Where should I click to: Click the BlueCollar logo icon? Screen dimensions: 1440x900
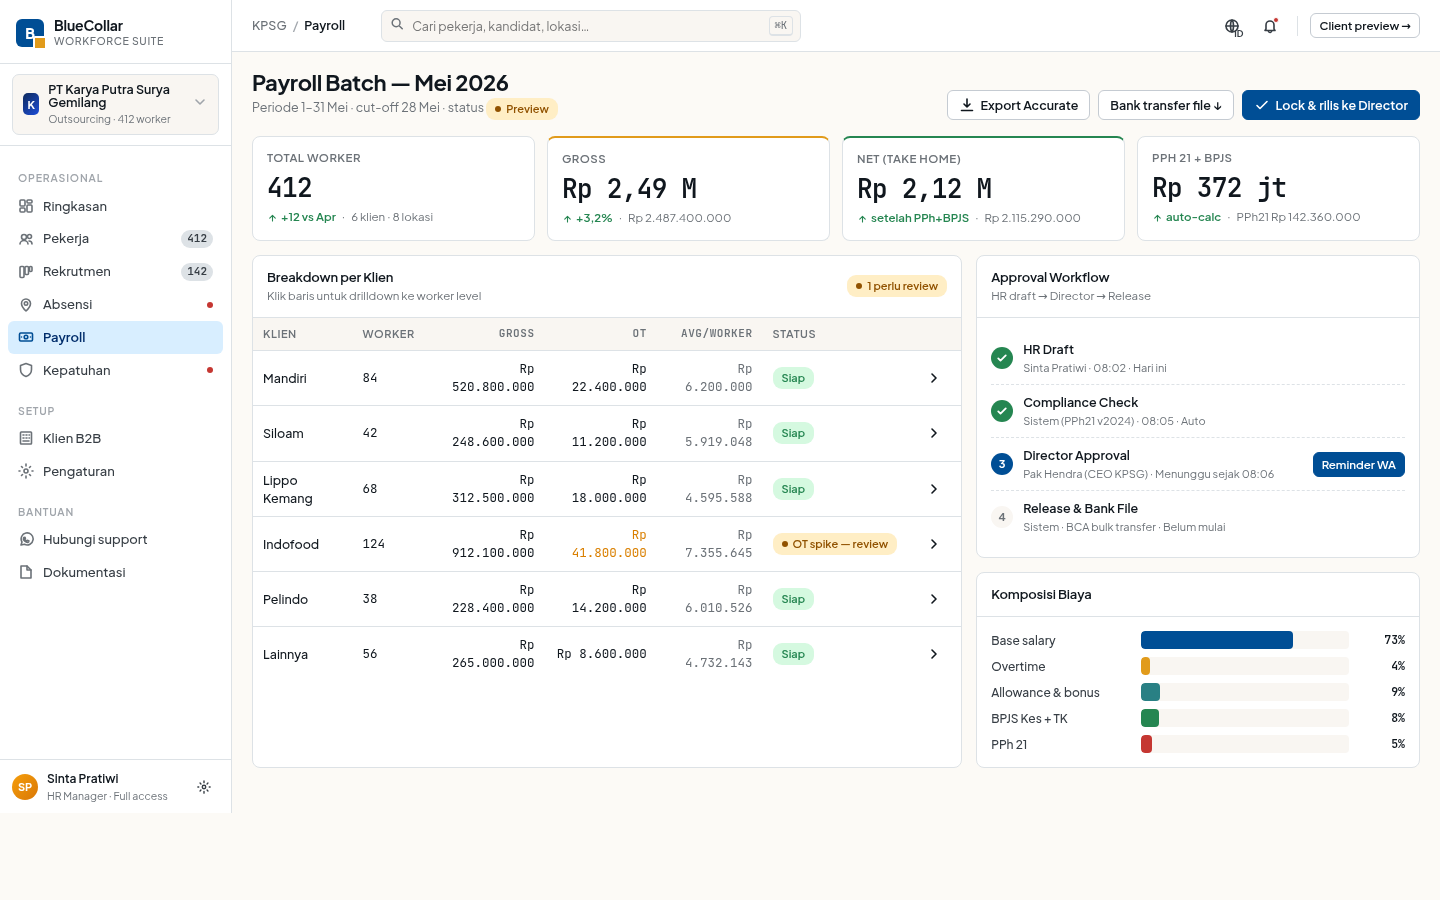[x=30, y=33]
